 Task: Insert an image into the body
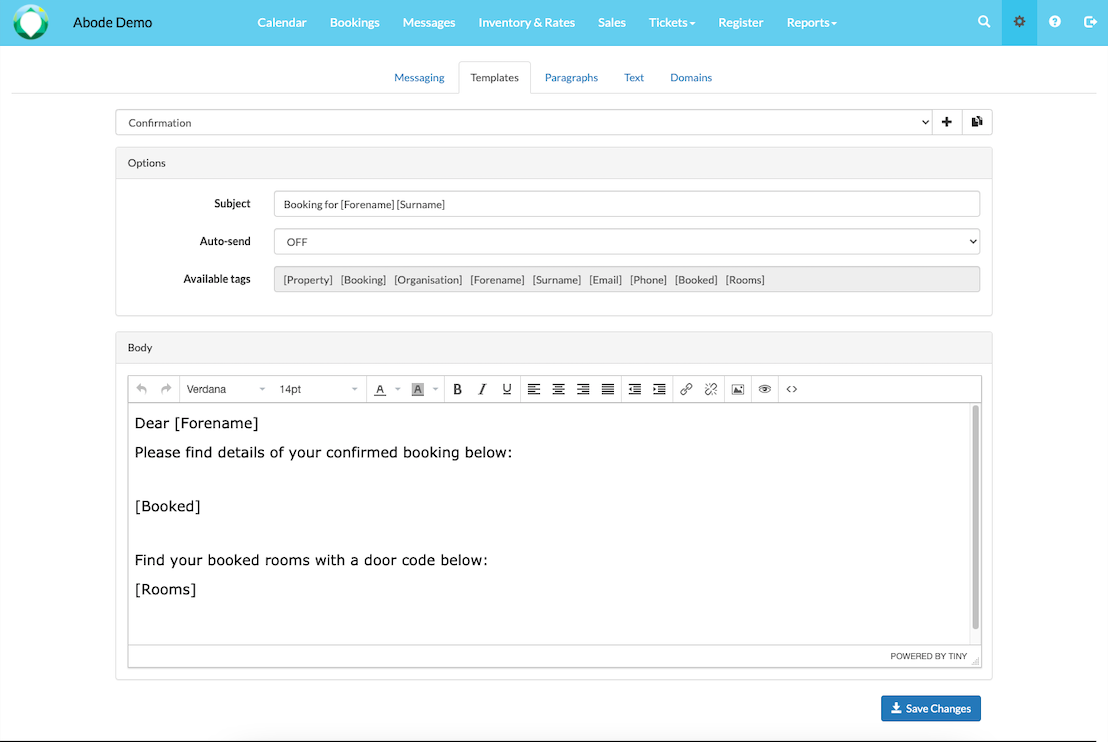(738, 389)
